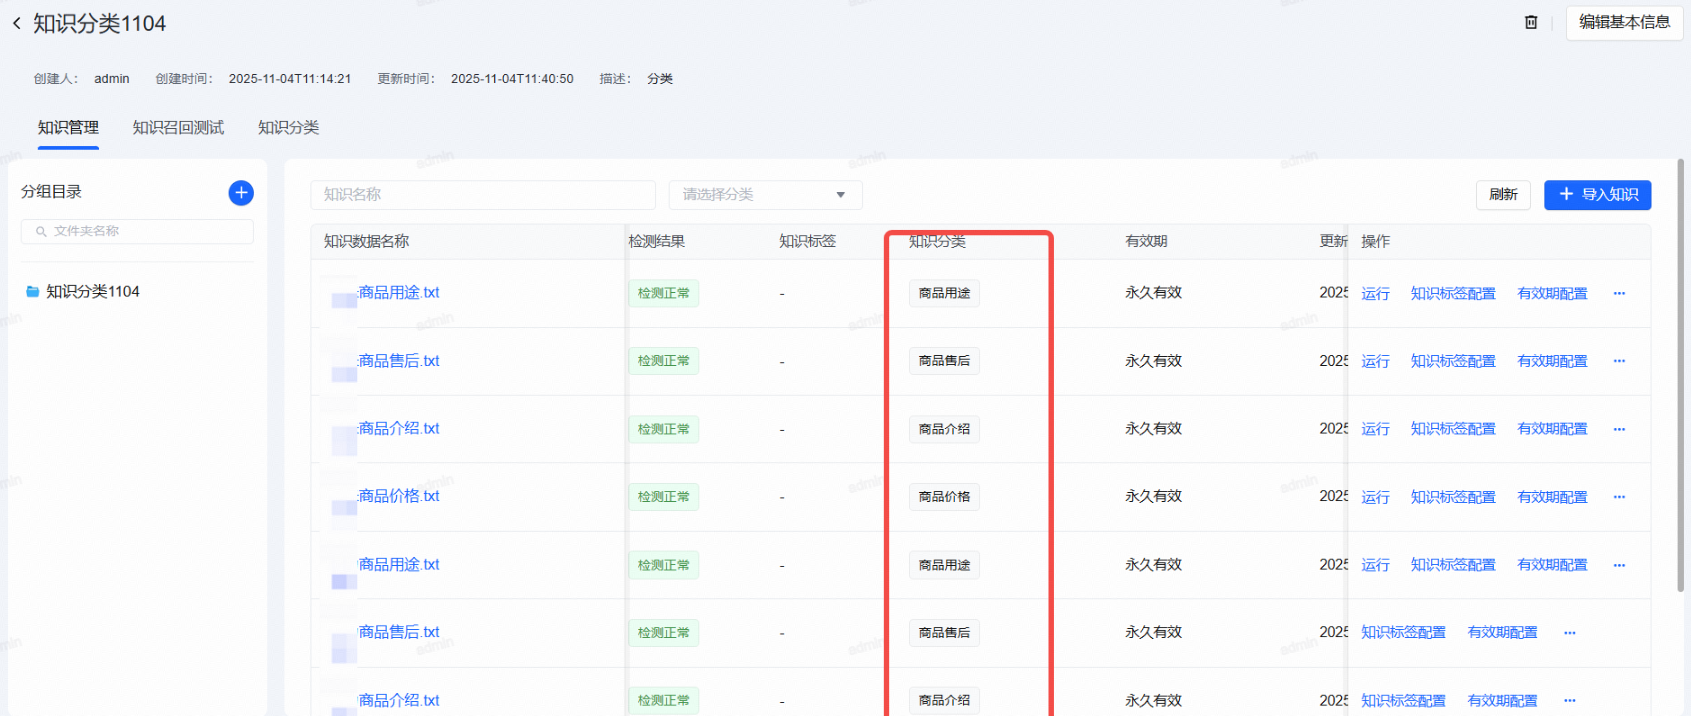Click the trash delete icon near 编辑基本信息

pos(1531,22)
